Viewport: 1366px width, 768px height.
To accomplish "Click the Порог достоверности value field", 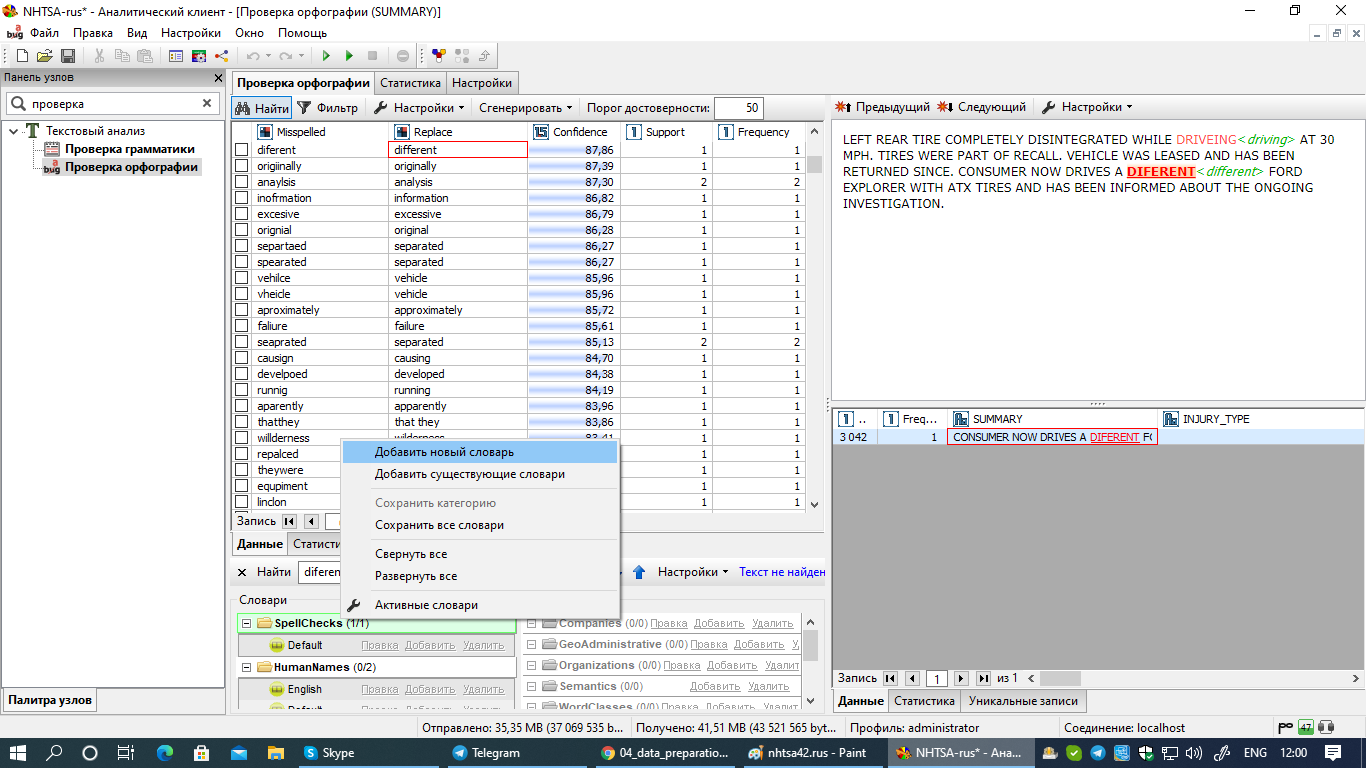I will click(x=738, y=108).
